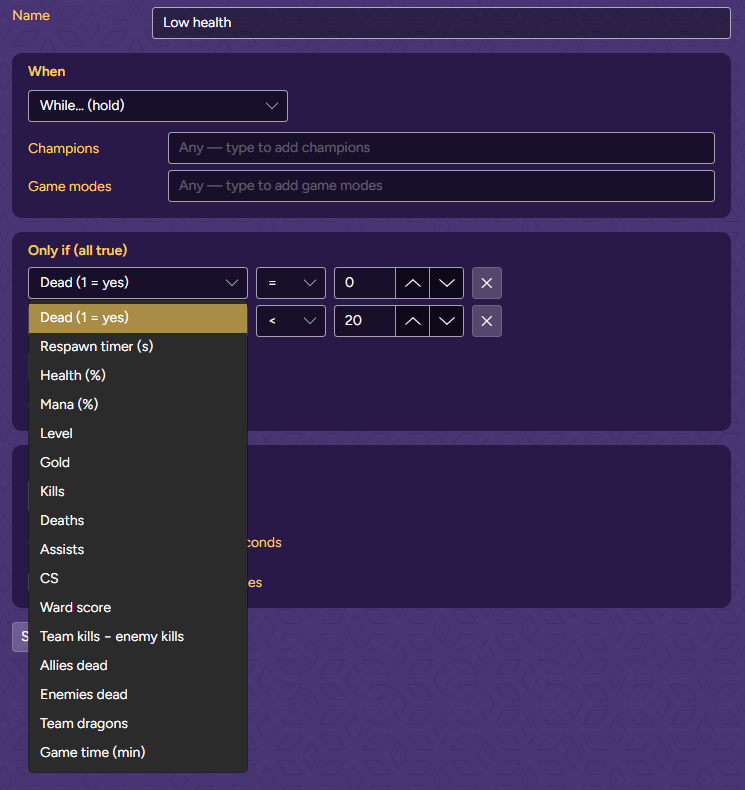
Task: Open the While... (hold) trigger dropdown
Action: [x=158, y=106]
